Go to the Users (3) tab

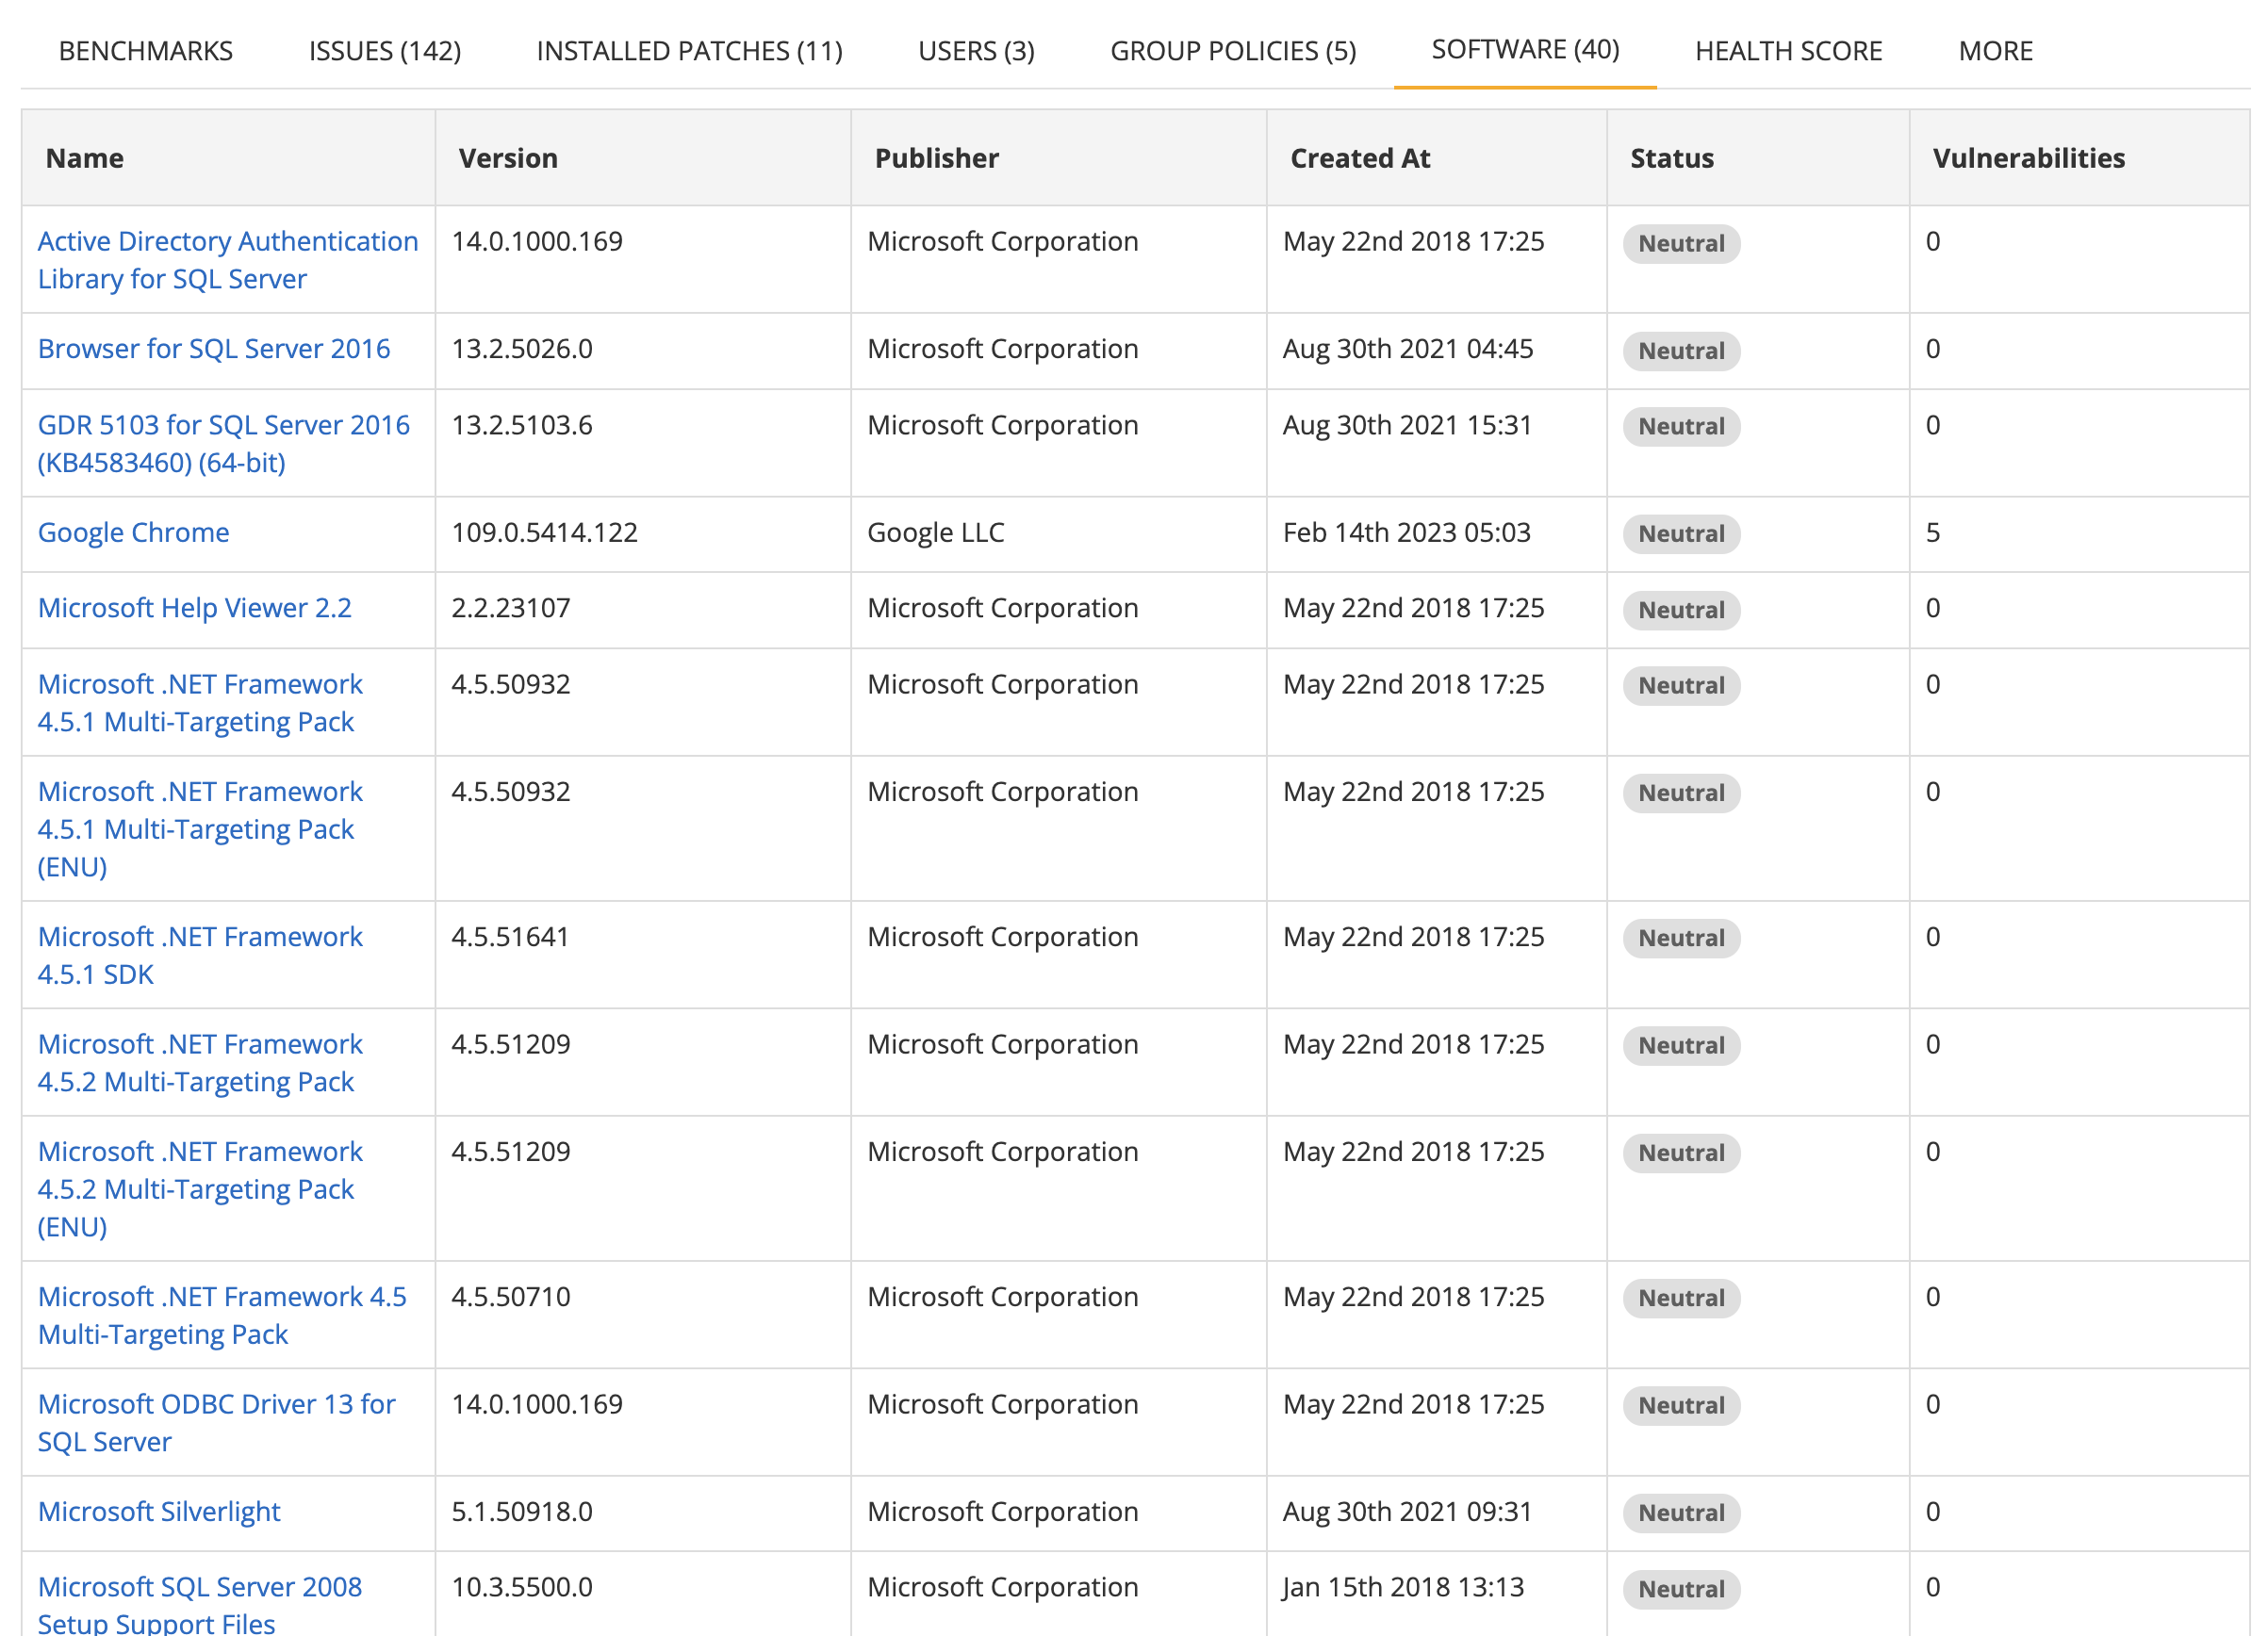point(976,51)
